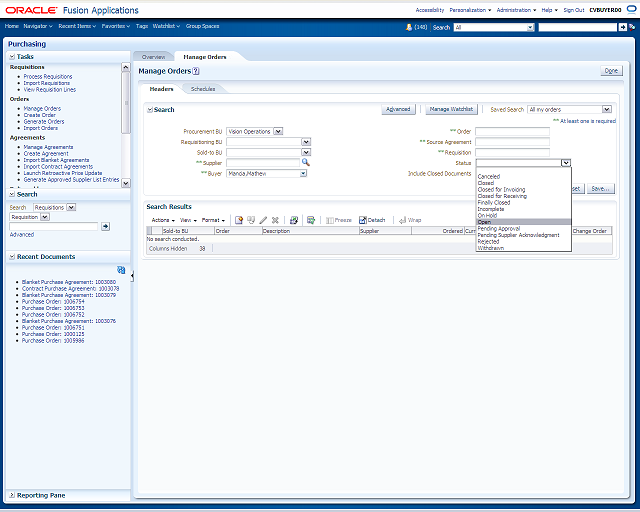Click the pencil Edit icon in results toolbar

pyautogui.click(x=263, y=220)
